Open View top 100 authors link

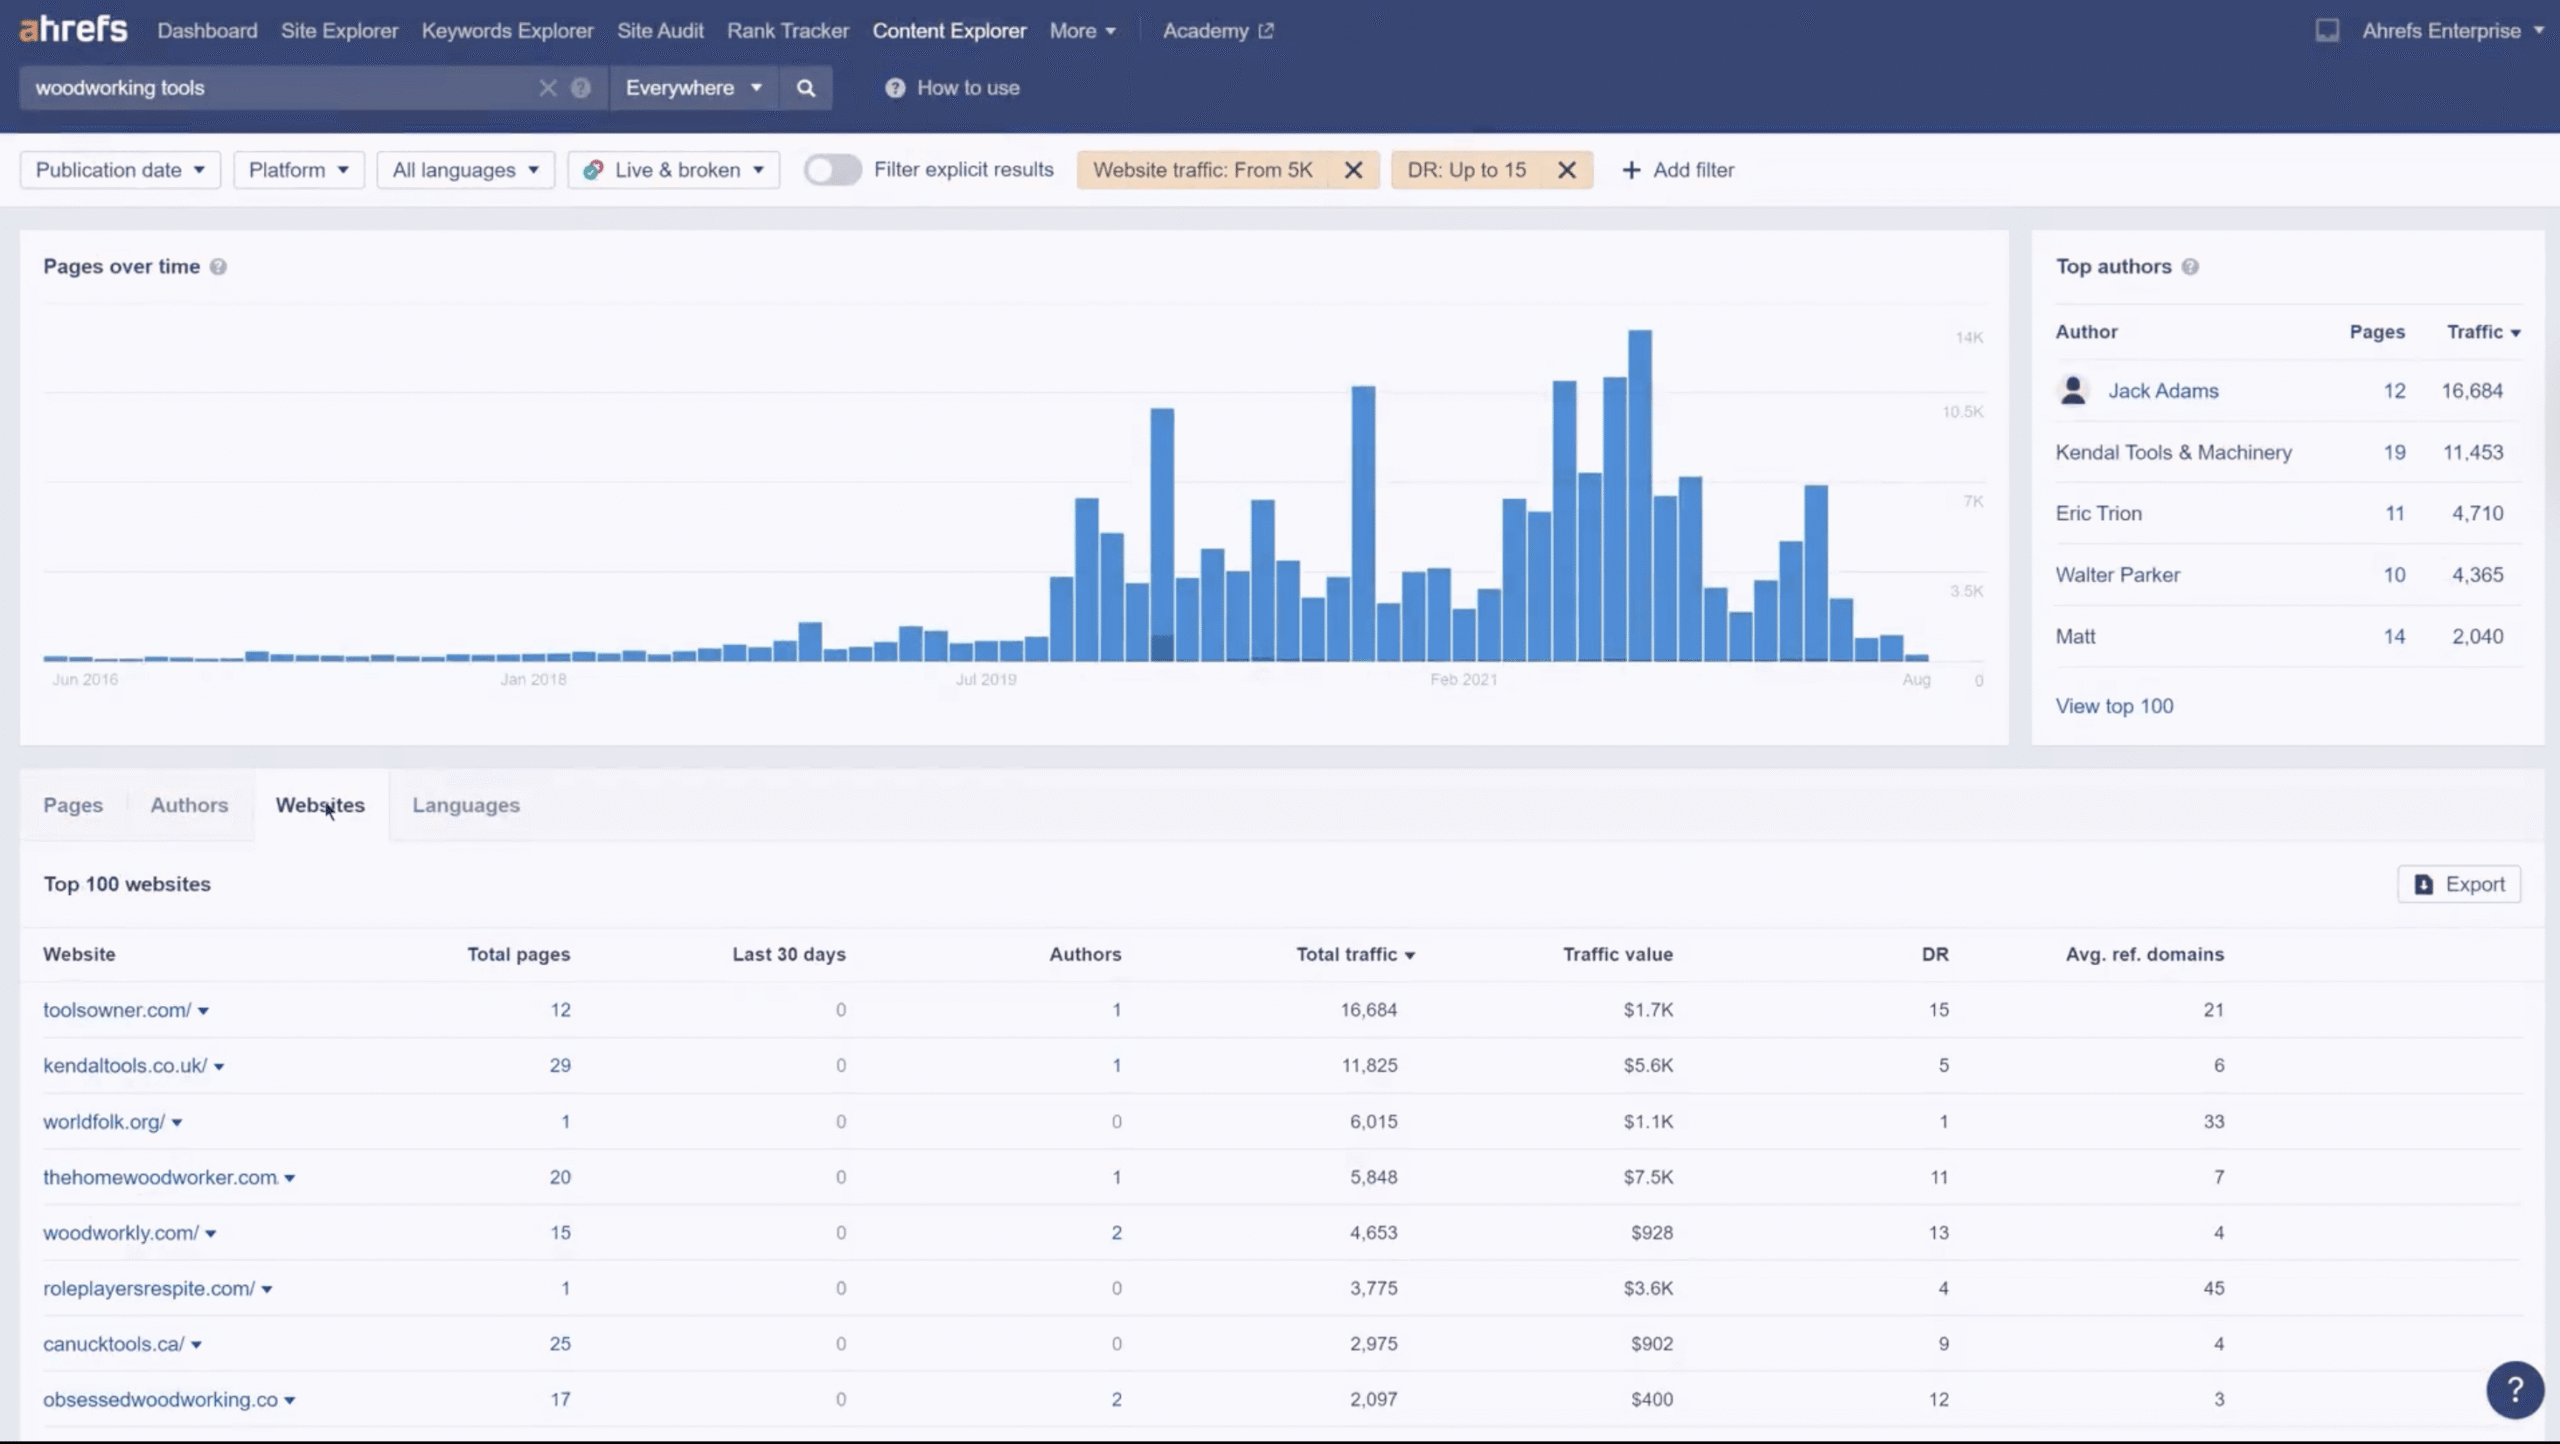(2114, 706)
